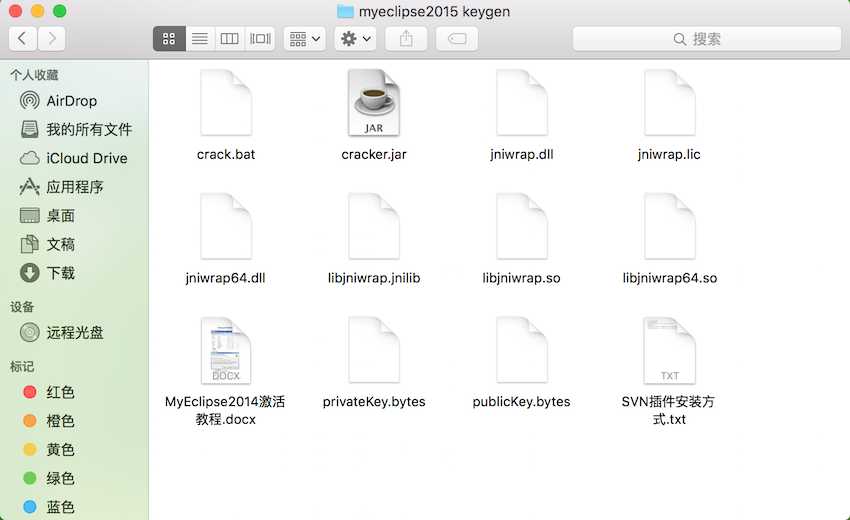Select the 红色 red tag
850x520 pixels.
(x=74, y=392)
